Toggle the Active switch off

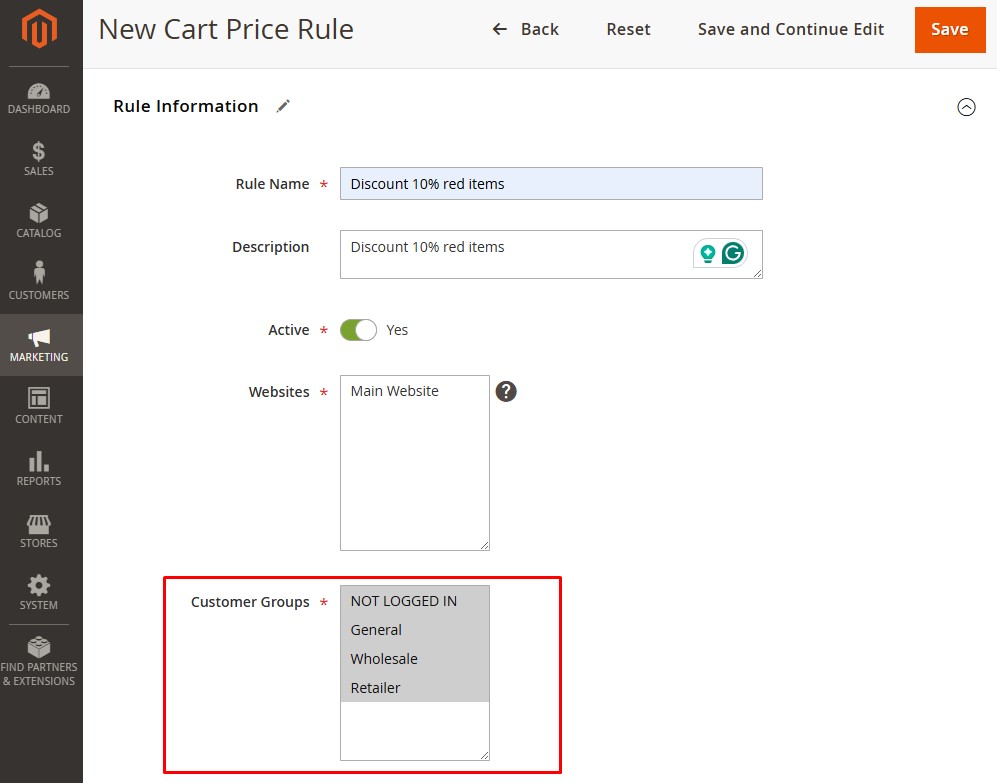click(x=358, y=330)
